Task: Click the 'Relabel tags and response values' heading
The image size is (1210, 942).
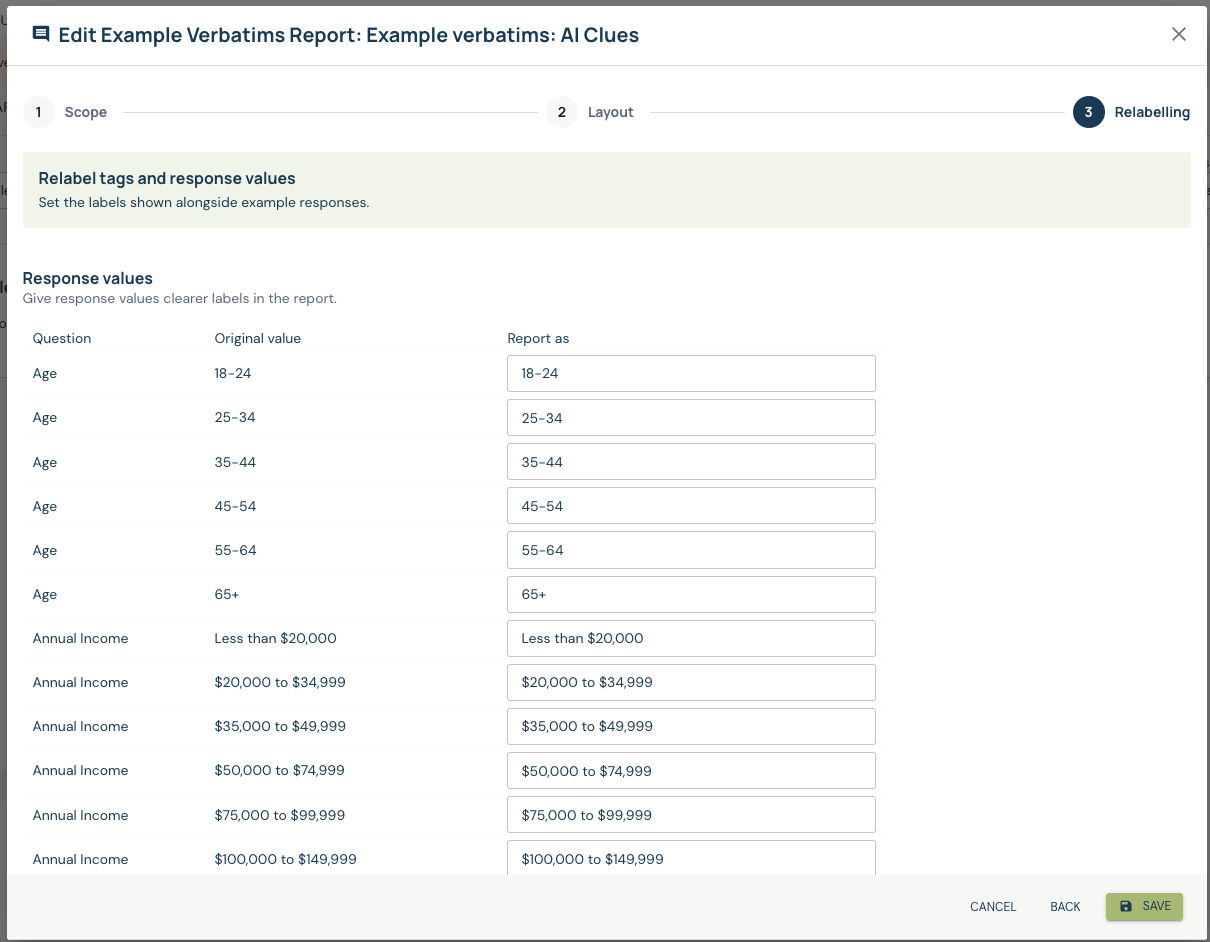Action: coord(167,178)
